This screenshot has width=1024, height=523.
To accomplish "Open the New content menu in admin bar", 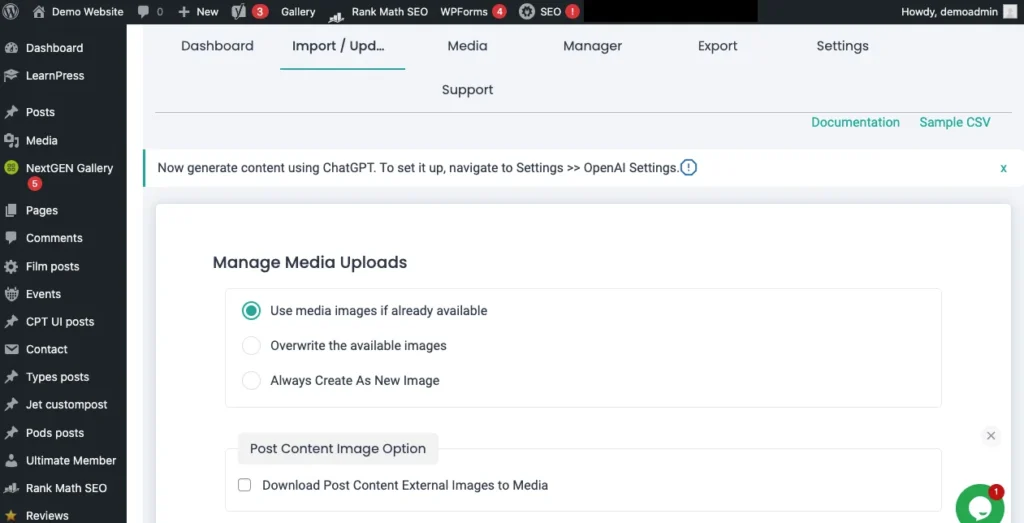I will coord(198,12).
